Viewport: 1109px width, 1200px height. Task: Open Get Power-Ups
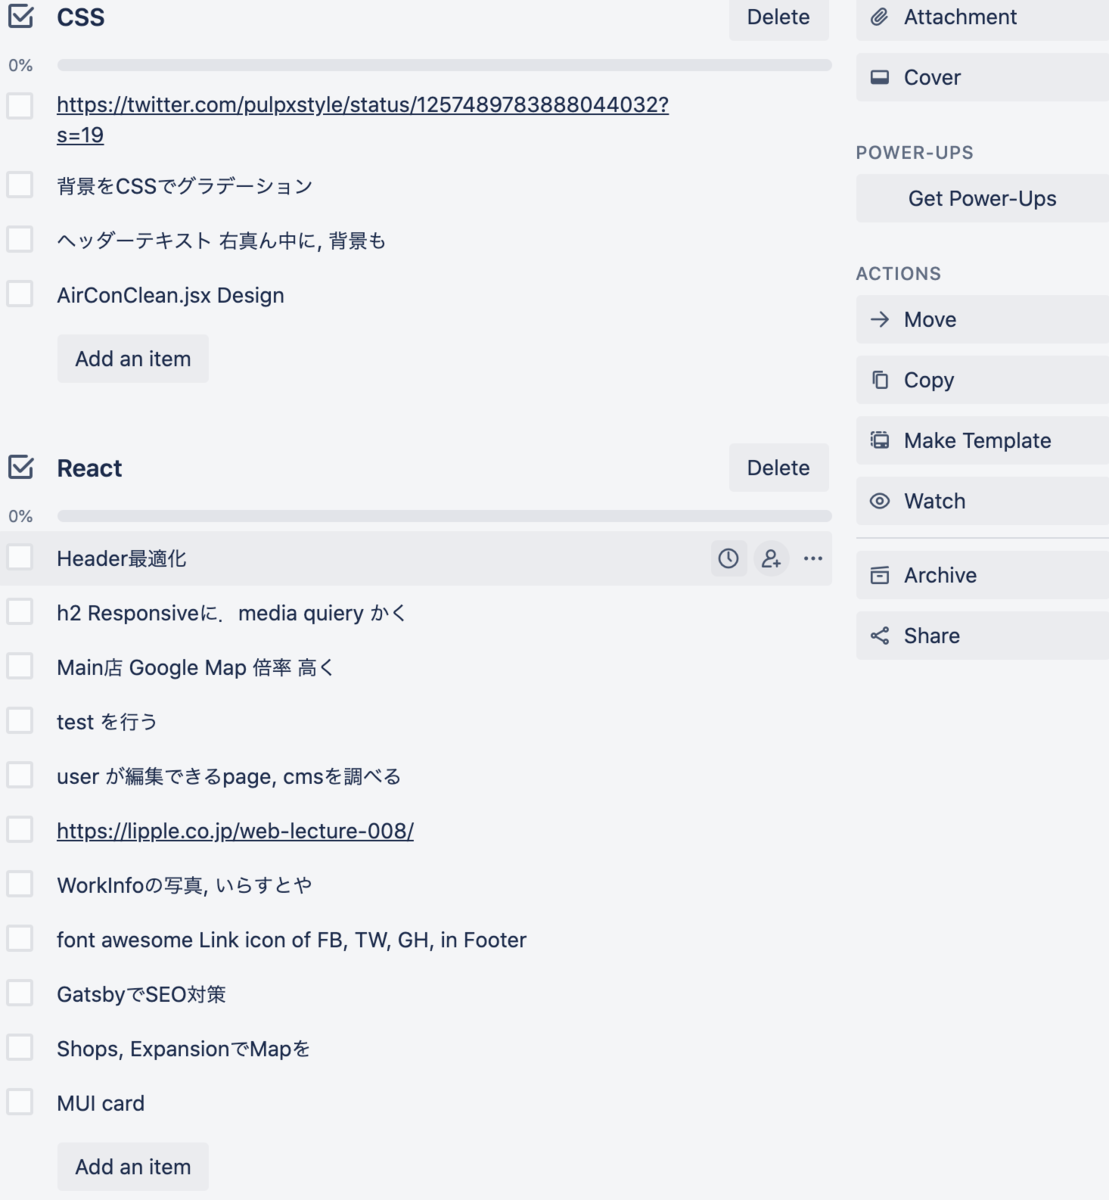point(981,198)
